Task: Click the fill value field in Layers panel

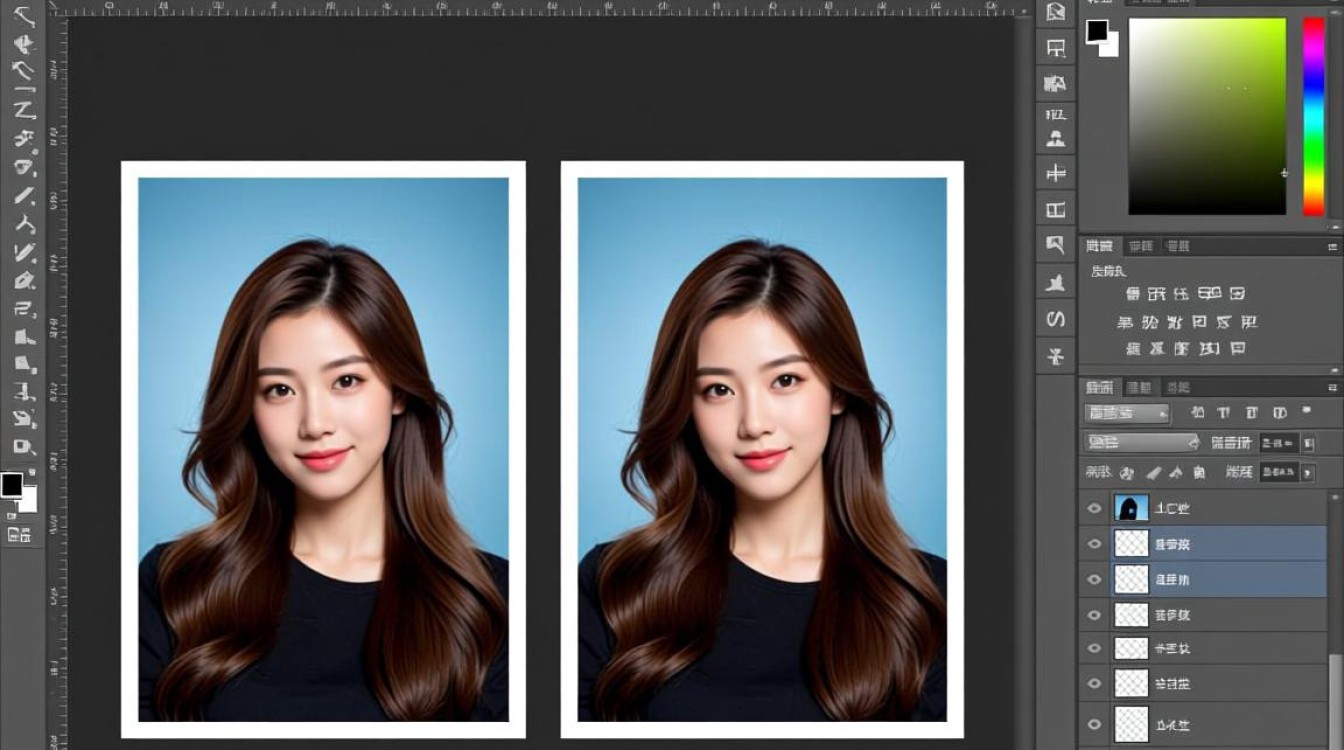Action: tap(1279, 472)
